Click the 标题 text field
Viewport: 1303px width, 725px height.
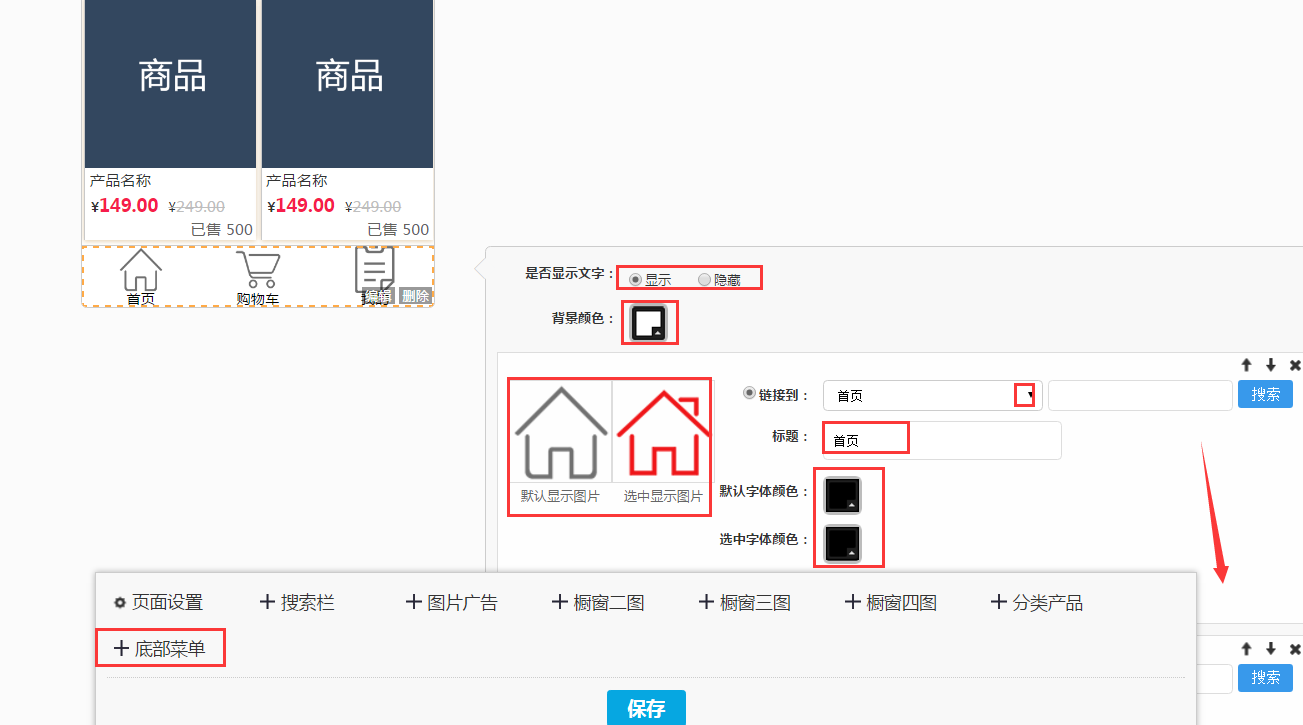click(941, 440)
